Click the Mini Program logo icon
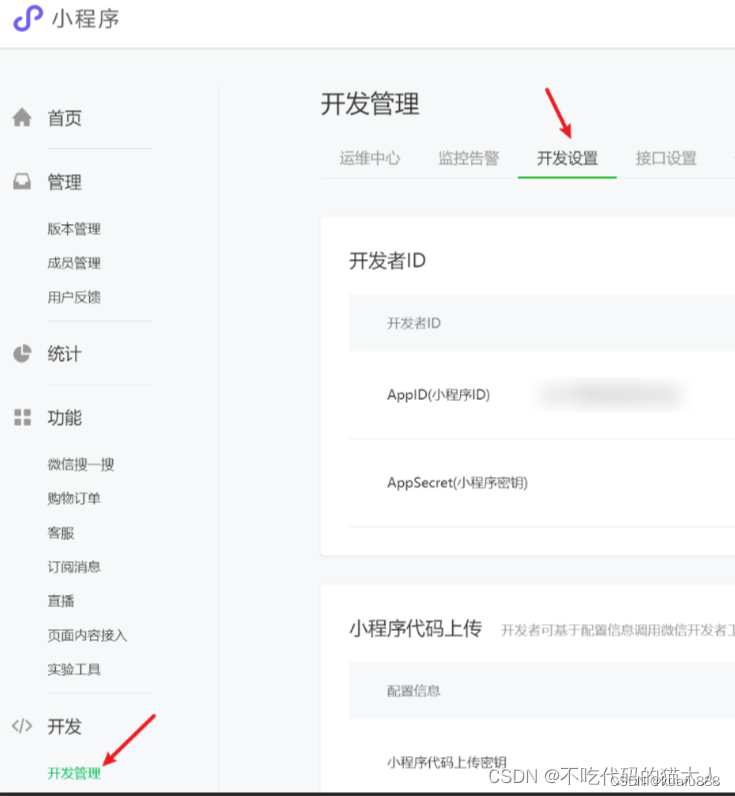 pyautogui.click(x=28, y=18)
